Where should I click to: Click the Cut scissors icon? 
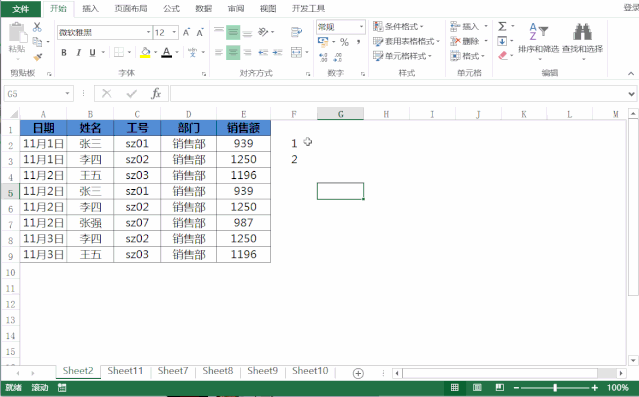tap(37, 27)
